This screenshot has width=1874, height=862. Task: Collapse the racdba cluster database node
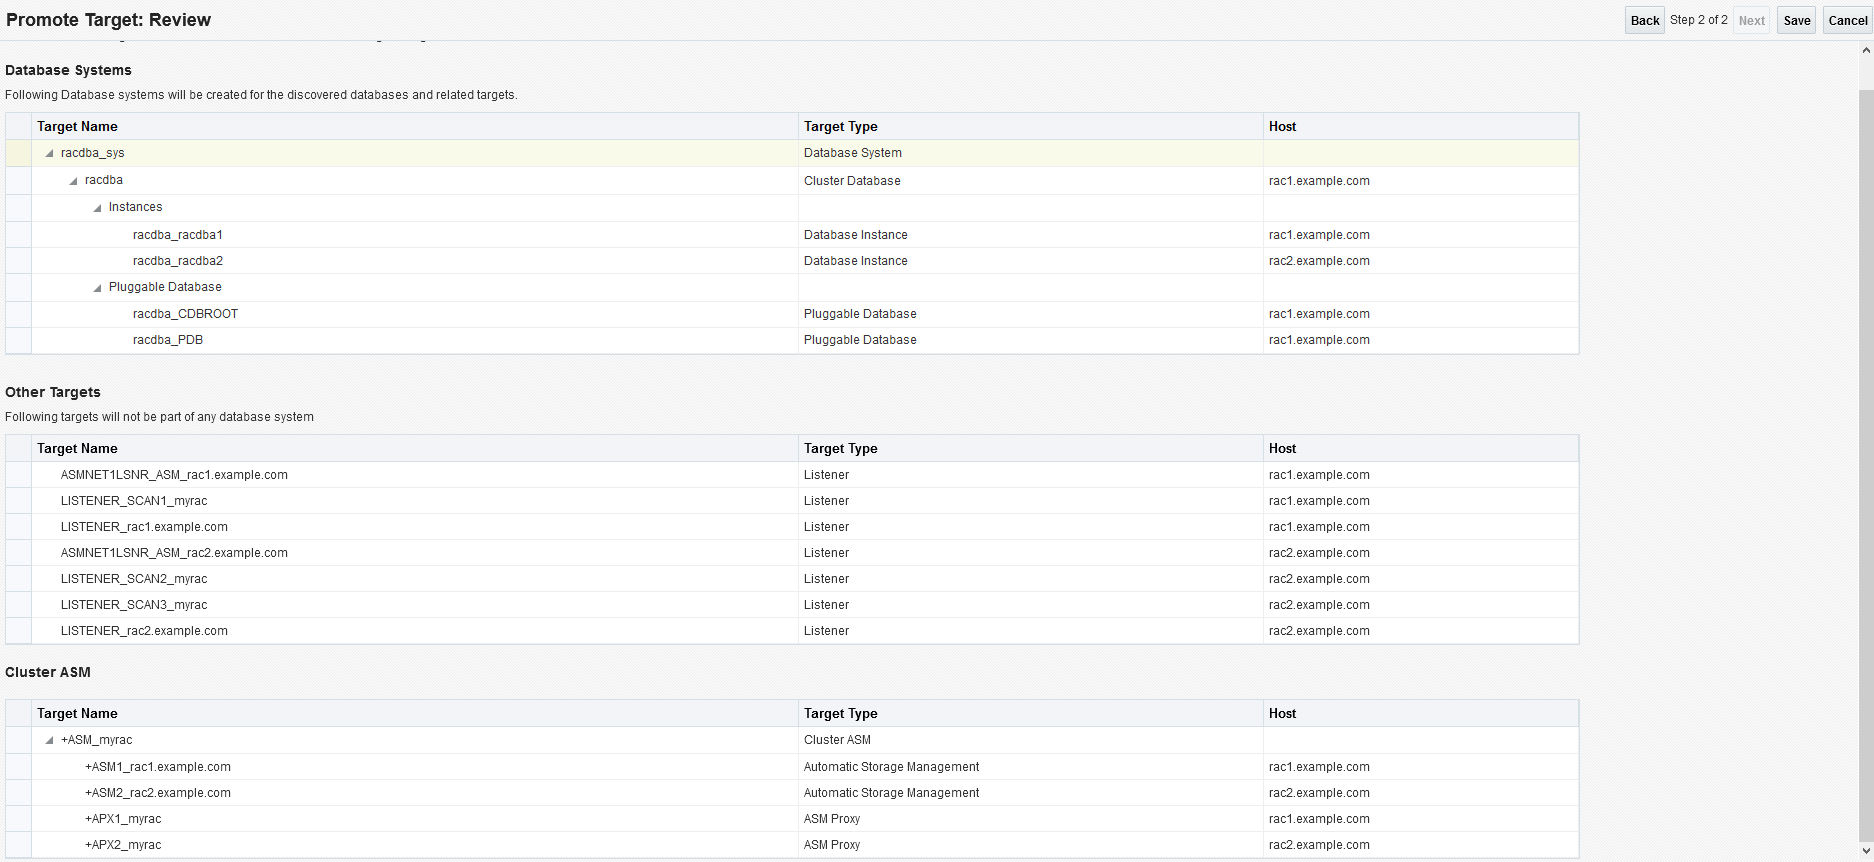point(73,181)
